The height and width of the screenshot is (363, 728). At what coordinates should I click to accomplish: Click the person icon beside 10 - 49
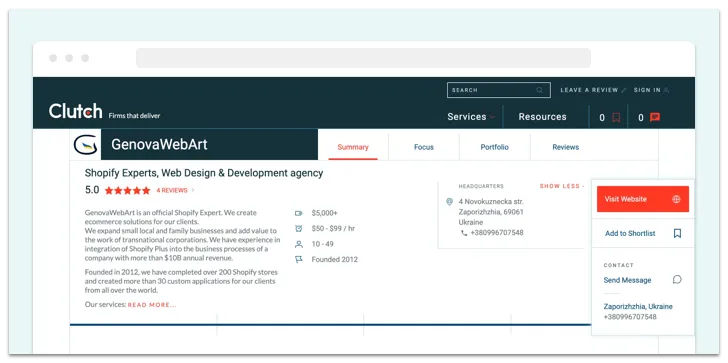point(299,244)
